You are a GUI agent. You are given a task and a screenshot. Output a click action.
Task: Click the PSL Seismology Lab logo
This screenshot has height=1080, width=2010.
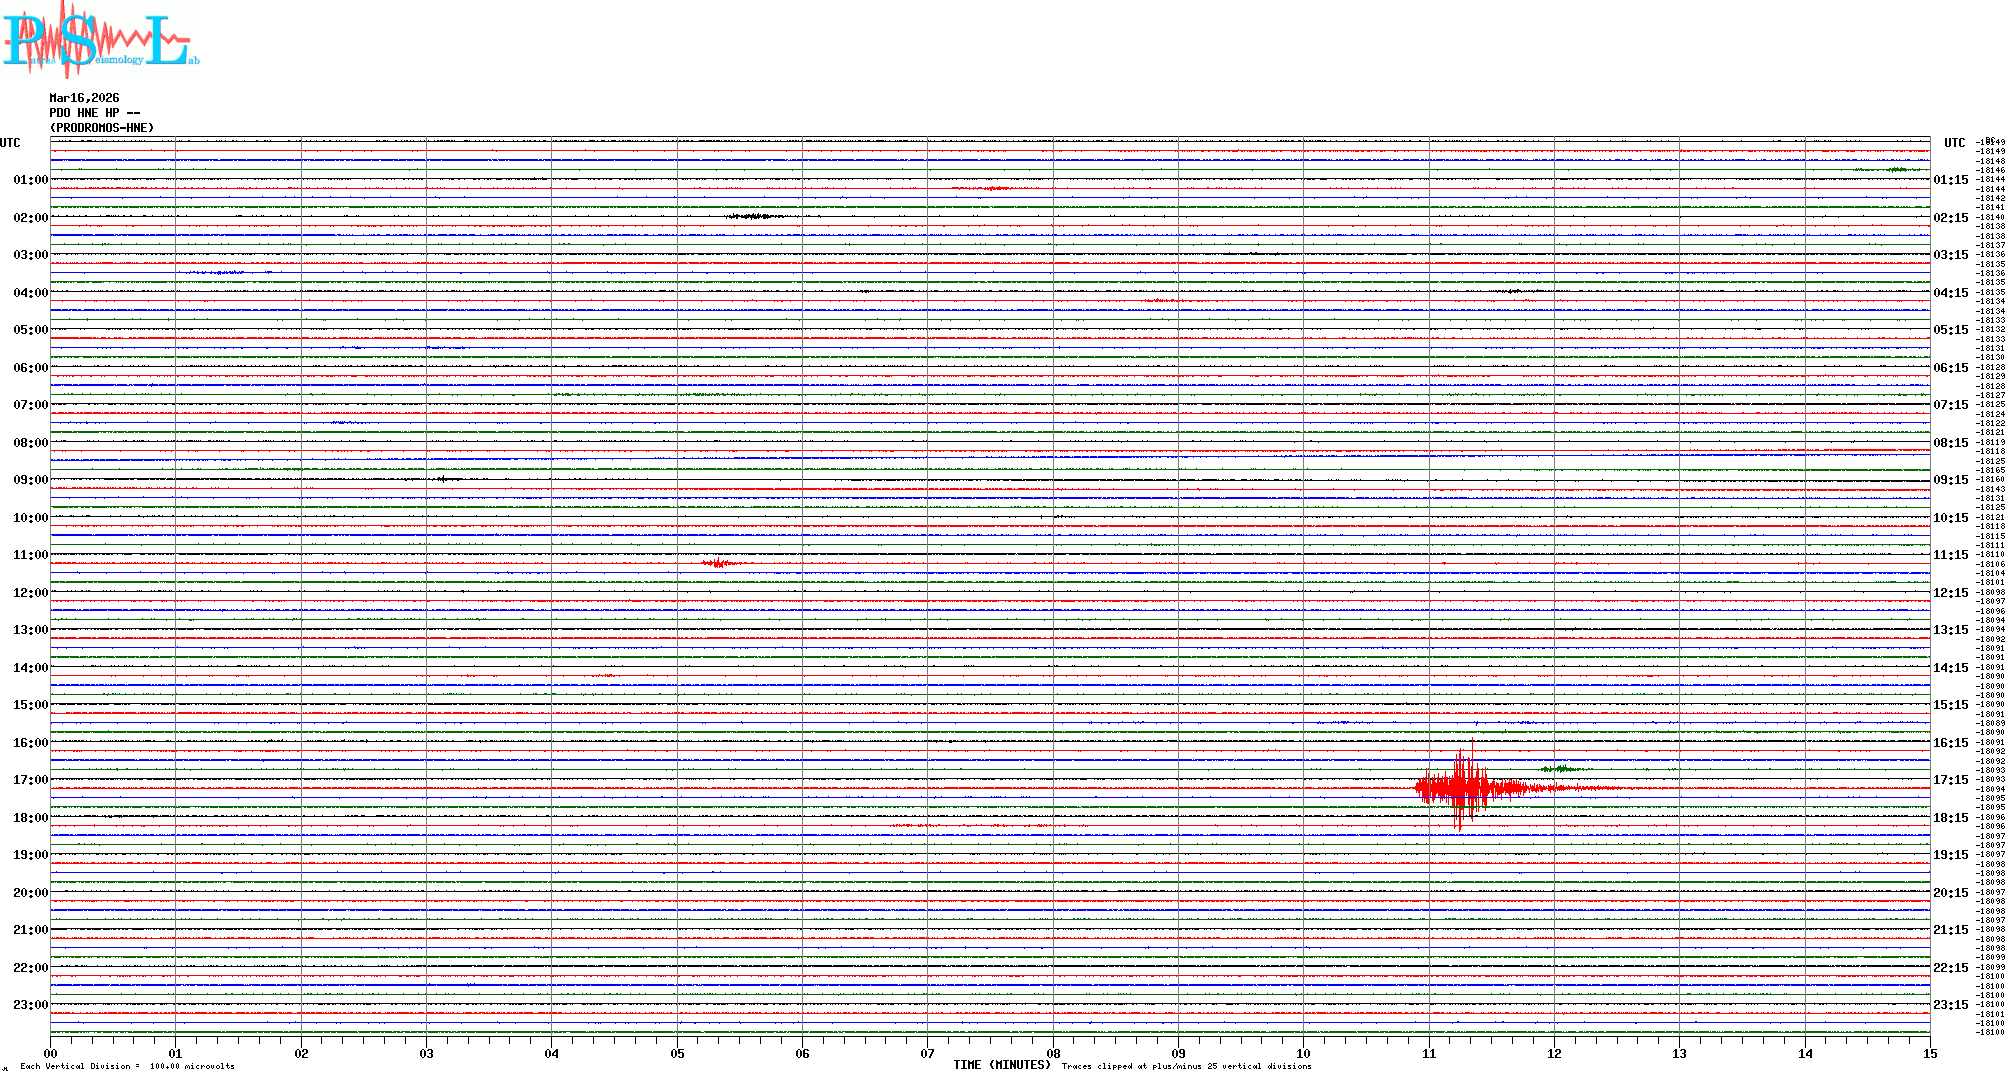point(100,40)
